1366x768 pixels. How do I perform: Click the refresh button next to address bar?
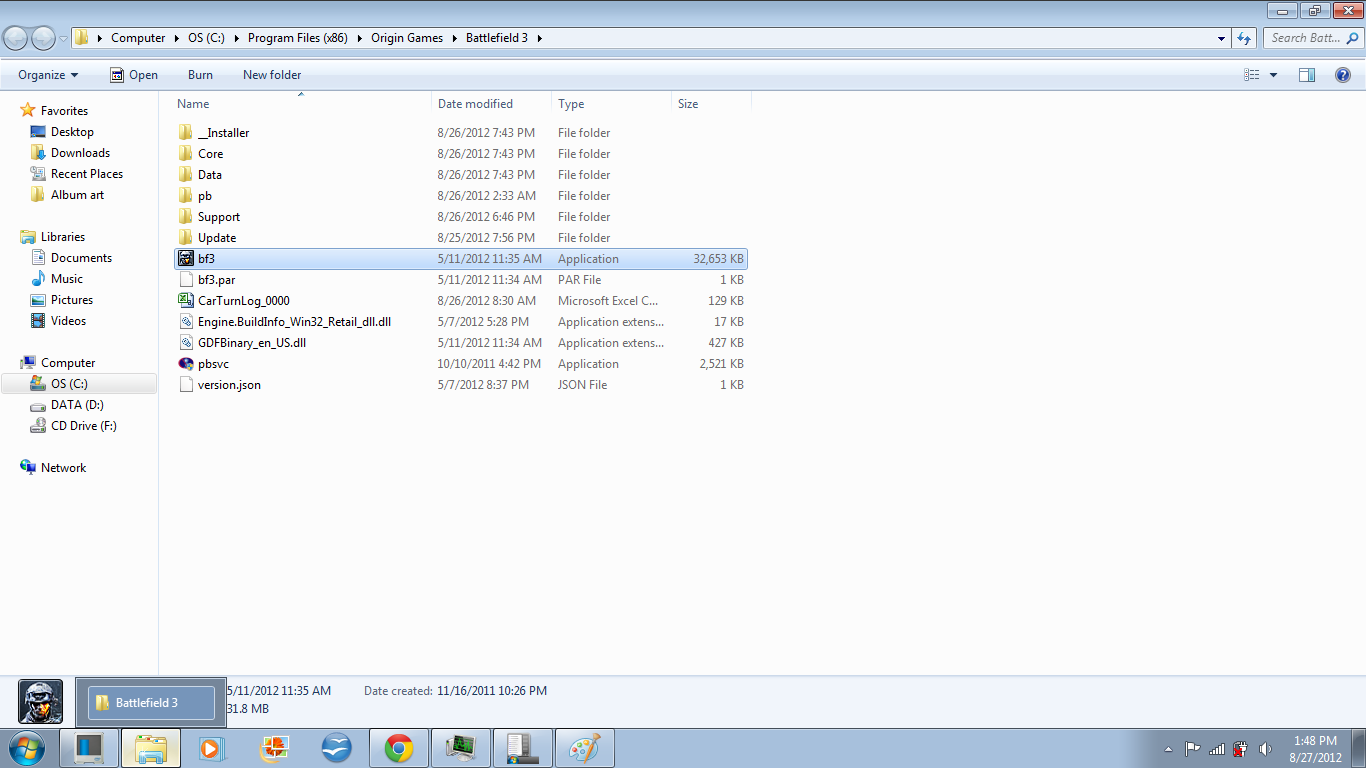coord(1244,38)
